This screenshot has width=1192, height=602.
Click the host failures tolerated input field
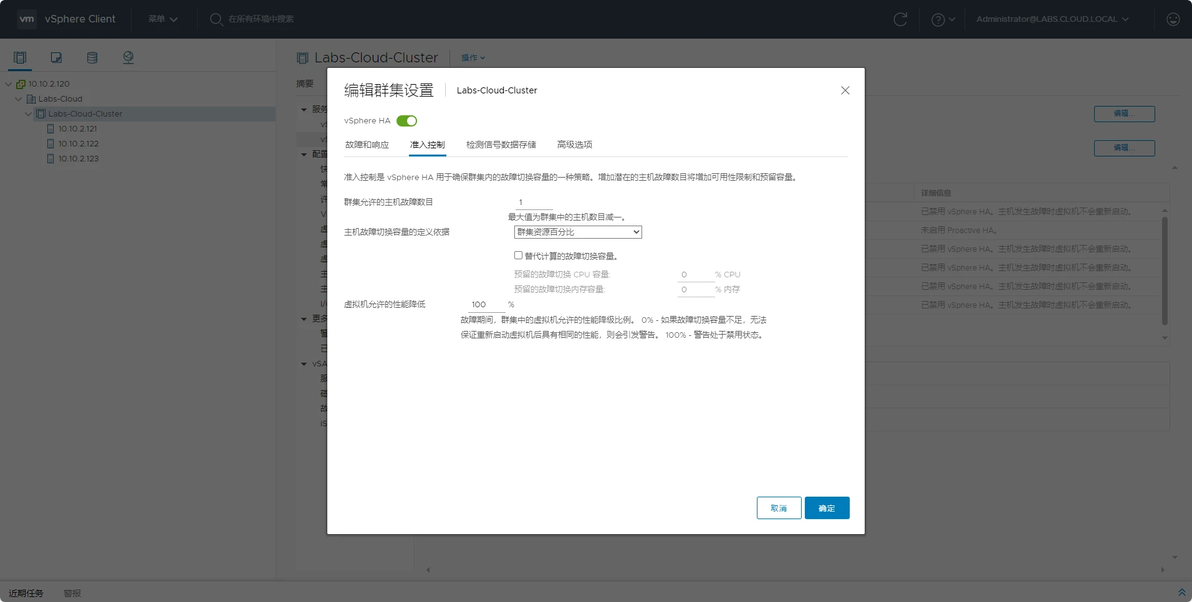pyautogui.click(x=534, y=202)
